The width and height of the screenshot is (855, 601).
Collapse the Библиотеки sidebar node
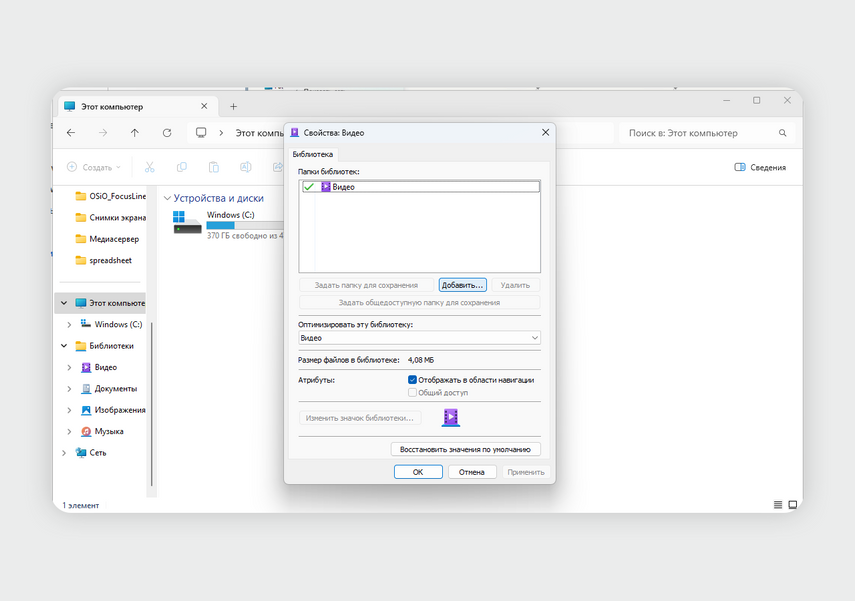[x=64, y=346]
